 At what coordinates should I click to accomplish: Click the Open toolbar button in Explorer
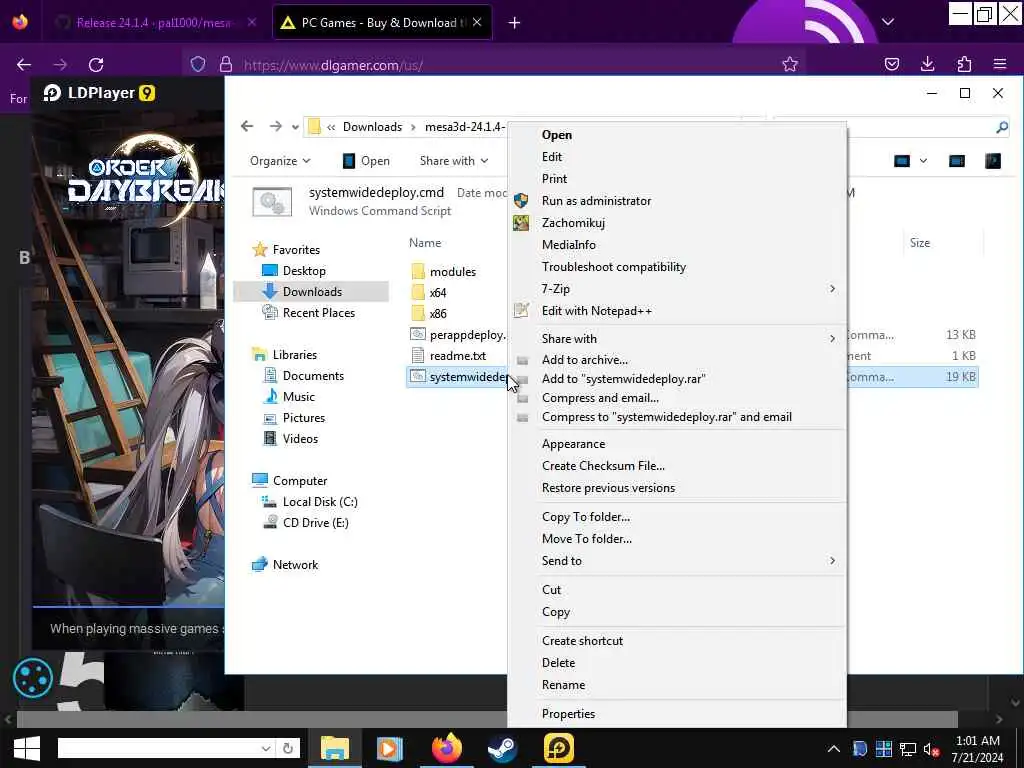pyautogui.click(x=366, y=161)
